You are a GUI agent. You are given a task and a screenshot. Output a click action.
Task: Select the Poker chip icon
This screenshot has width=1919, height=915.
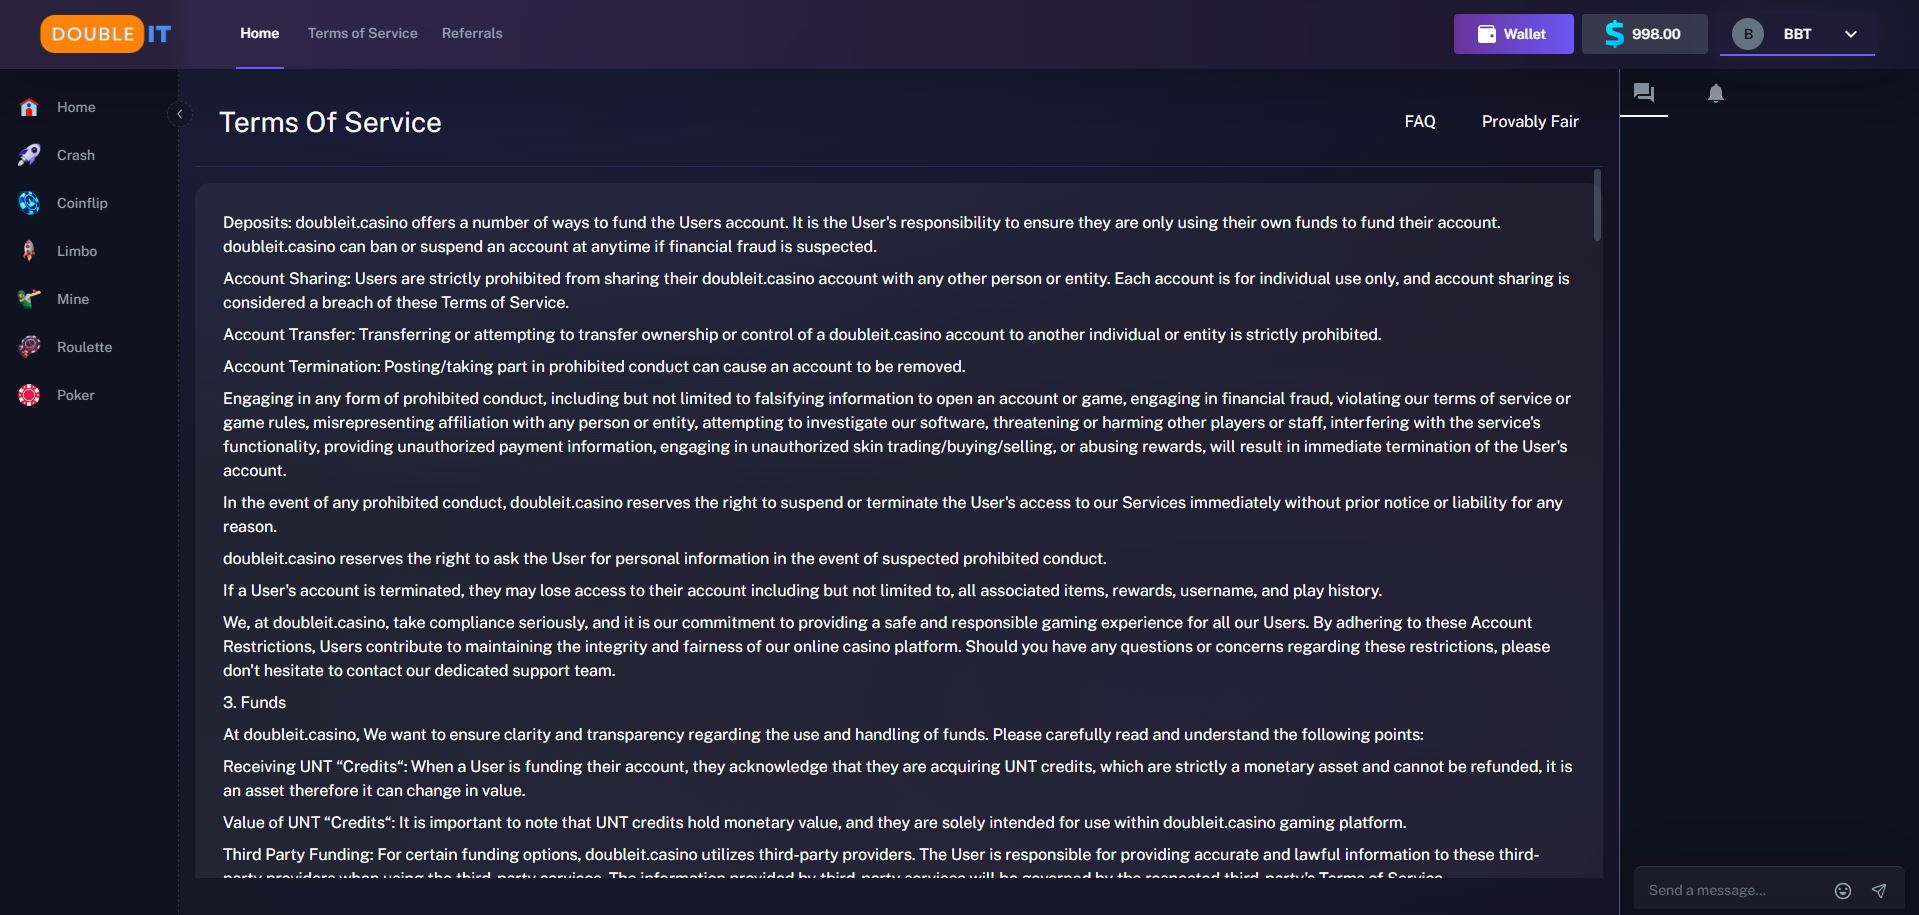(29, 395)
